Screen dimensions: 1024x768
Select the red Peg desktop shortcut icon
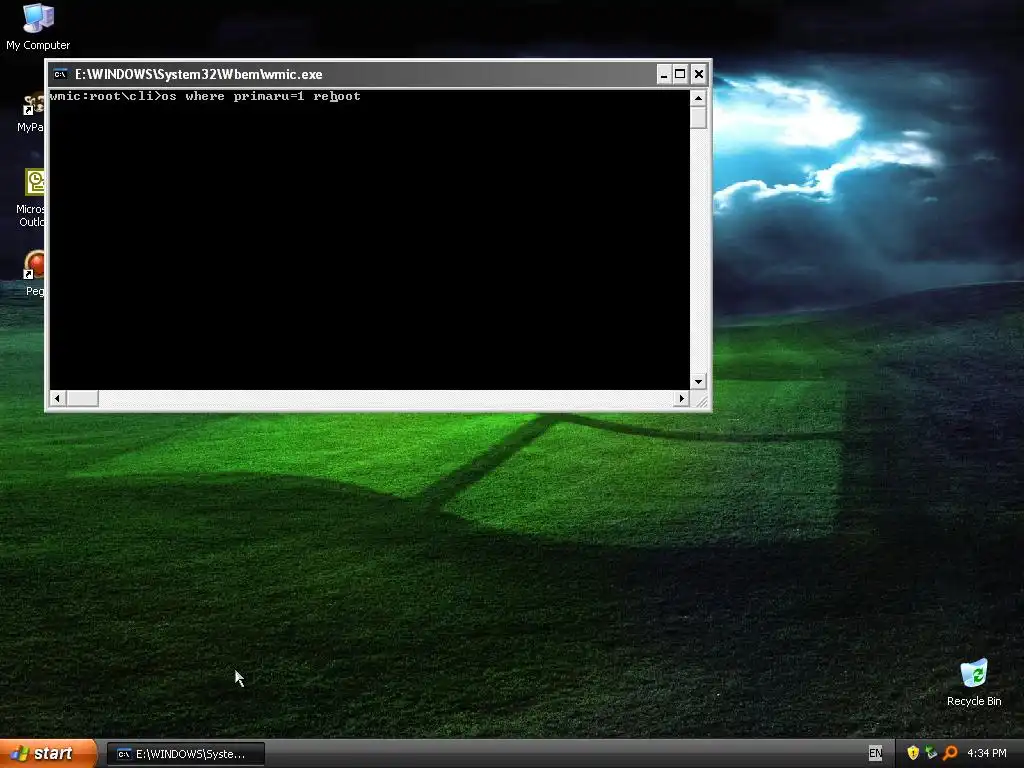click(35, 273)
